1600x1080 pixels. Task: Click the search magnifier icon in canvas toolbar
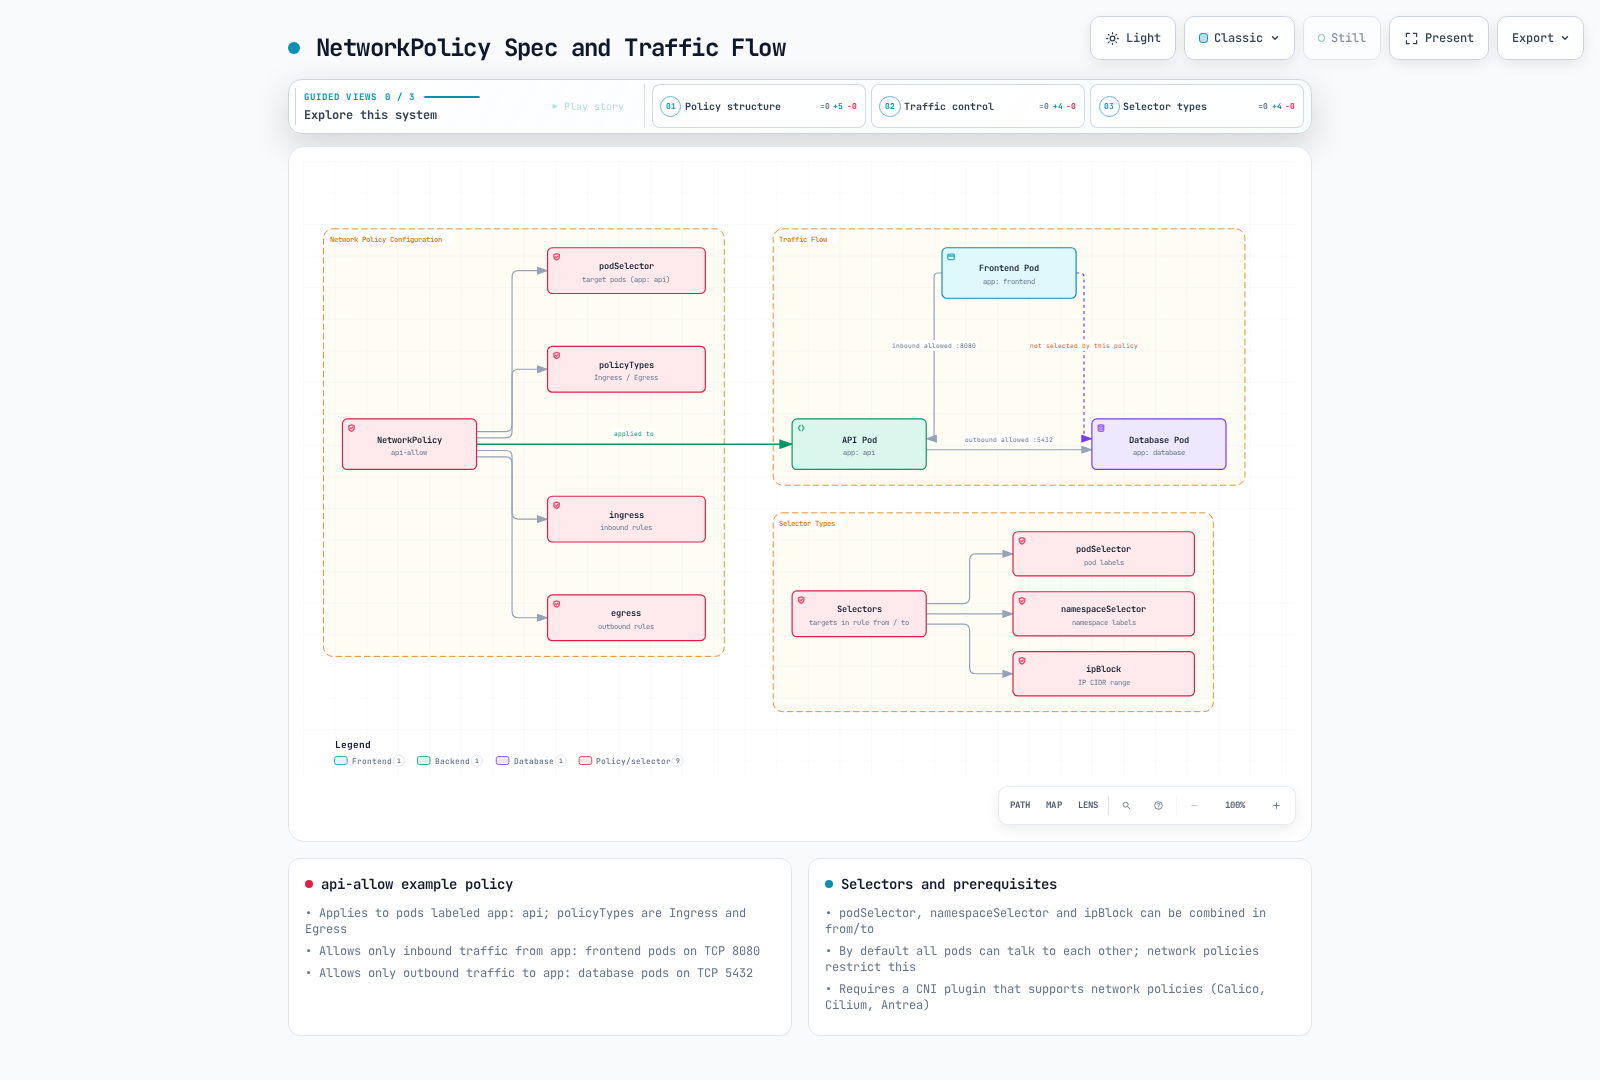tap(1126, 805)
